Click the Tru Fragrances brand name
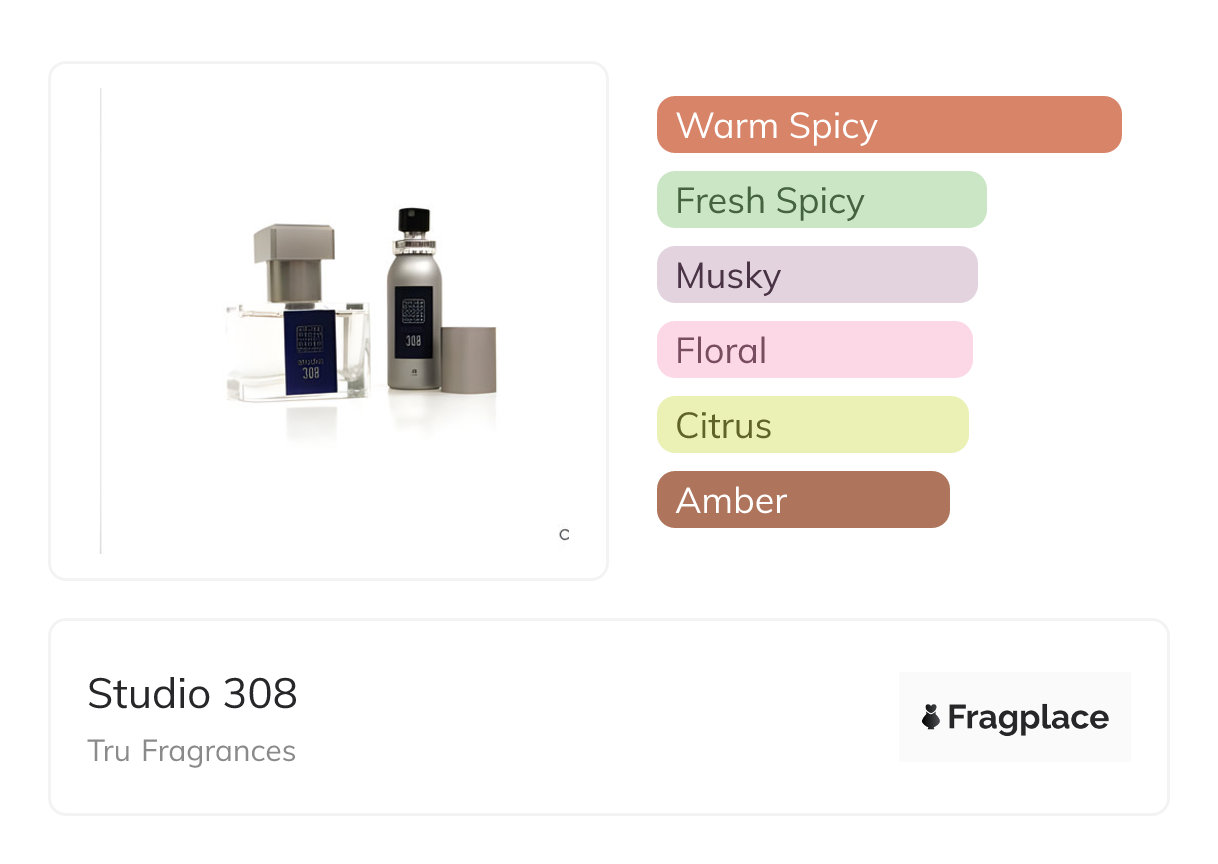Viewport: 1218px width, 864px height. tap(191, 751)
